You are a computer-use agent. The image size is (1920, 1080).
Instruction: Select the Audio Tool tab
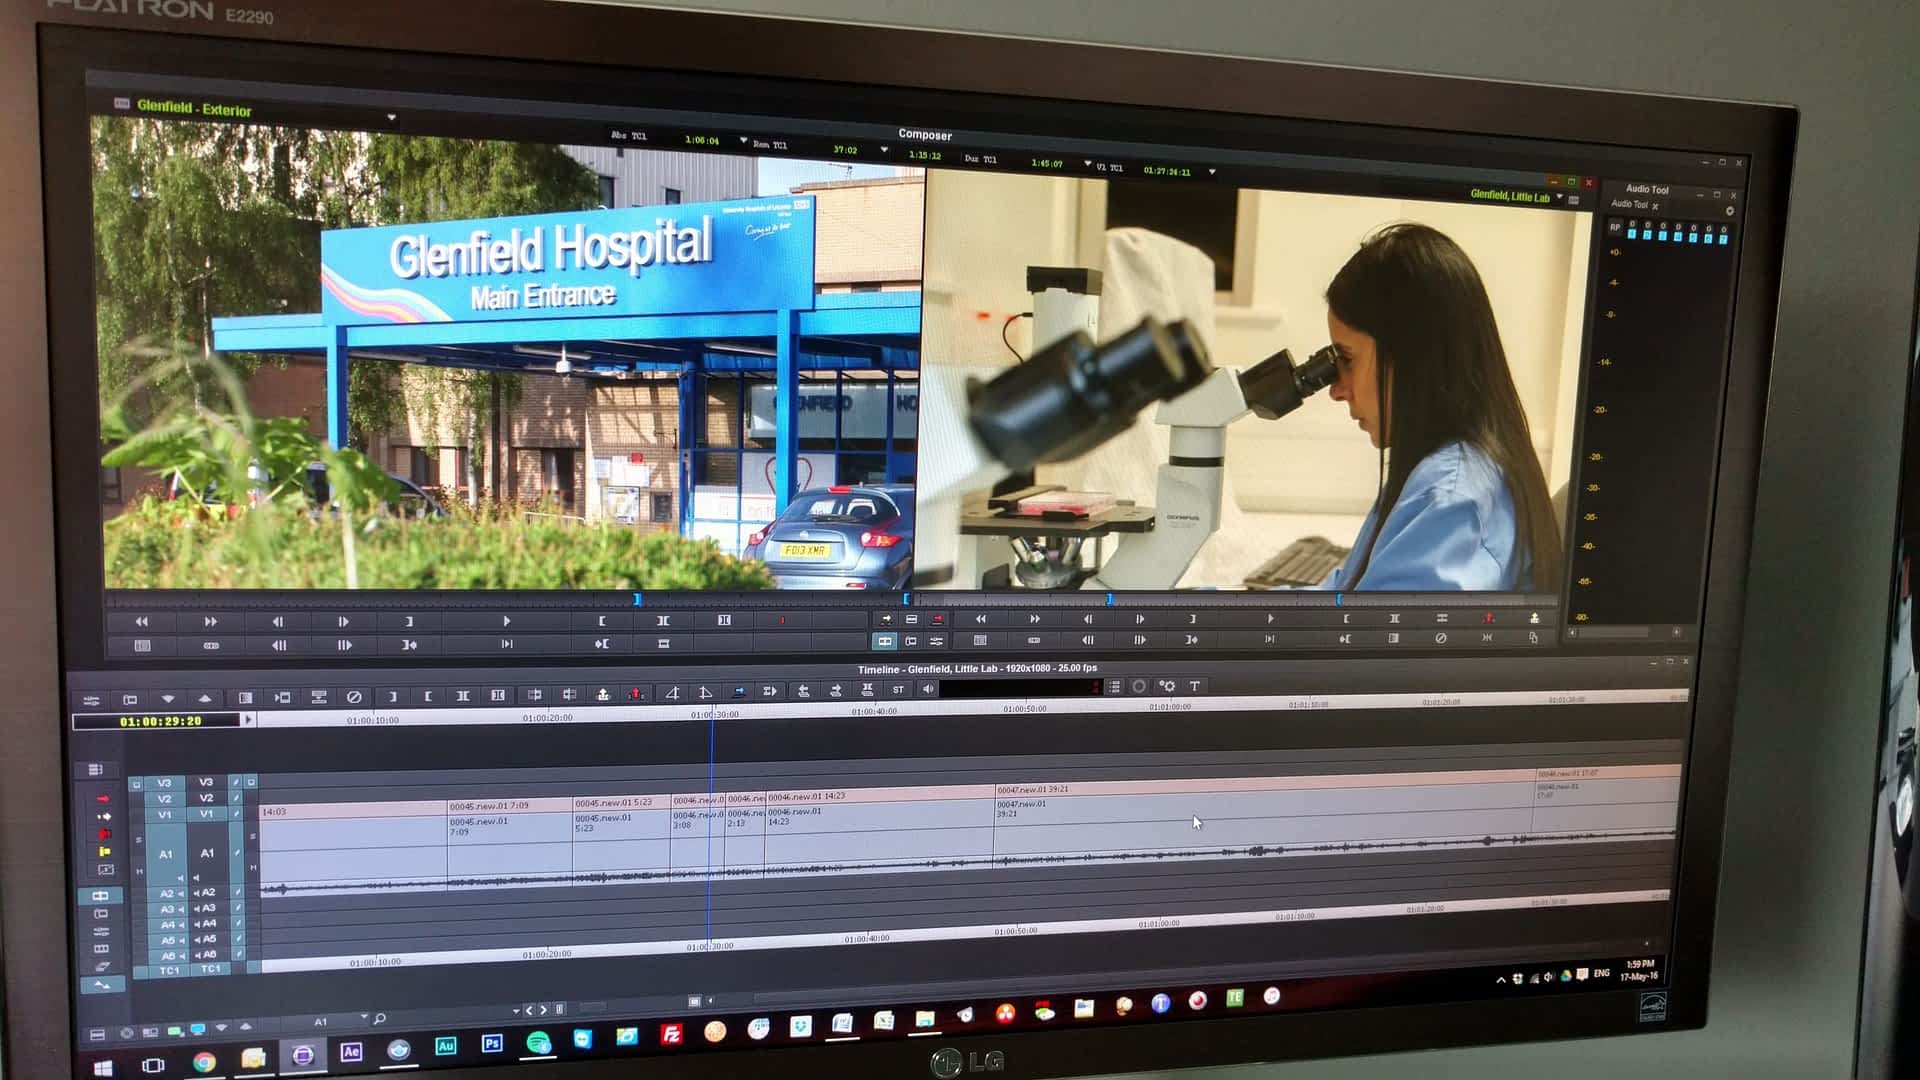tap(1629, 204)
